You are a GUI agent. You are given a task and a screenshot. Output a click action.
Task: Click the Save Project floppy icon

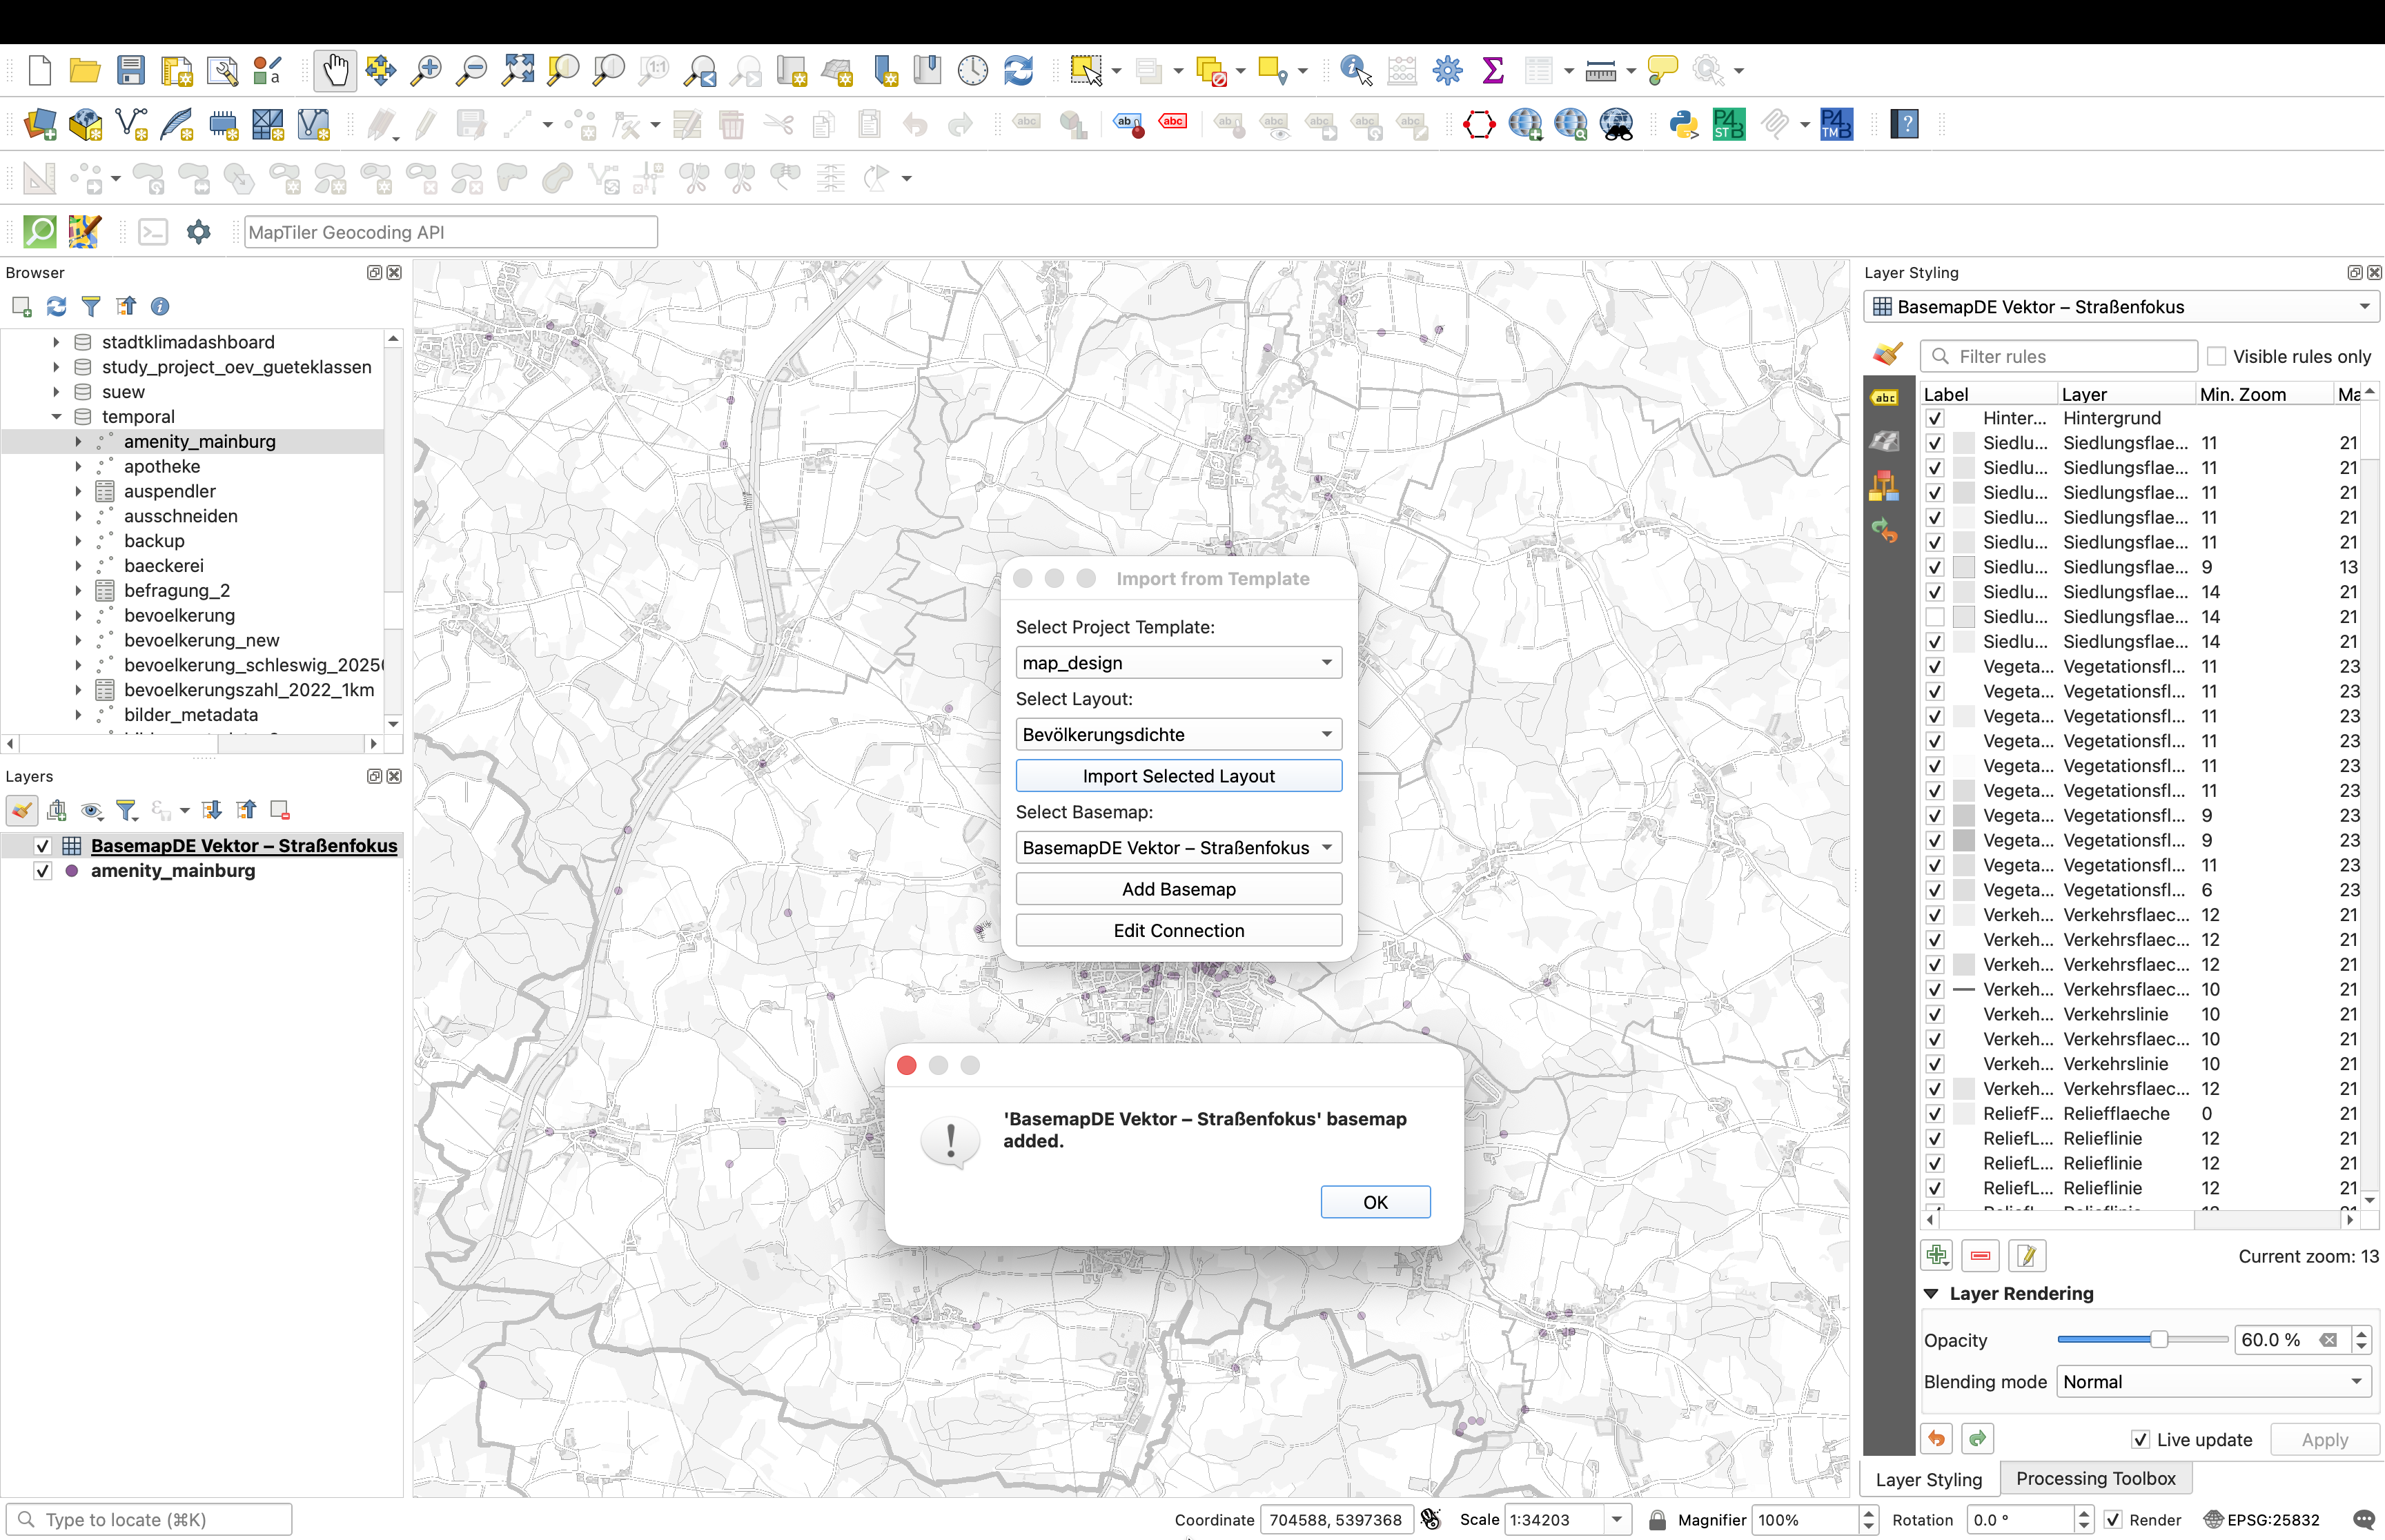[x=131, y=70]
